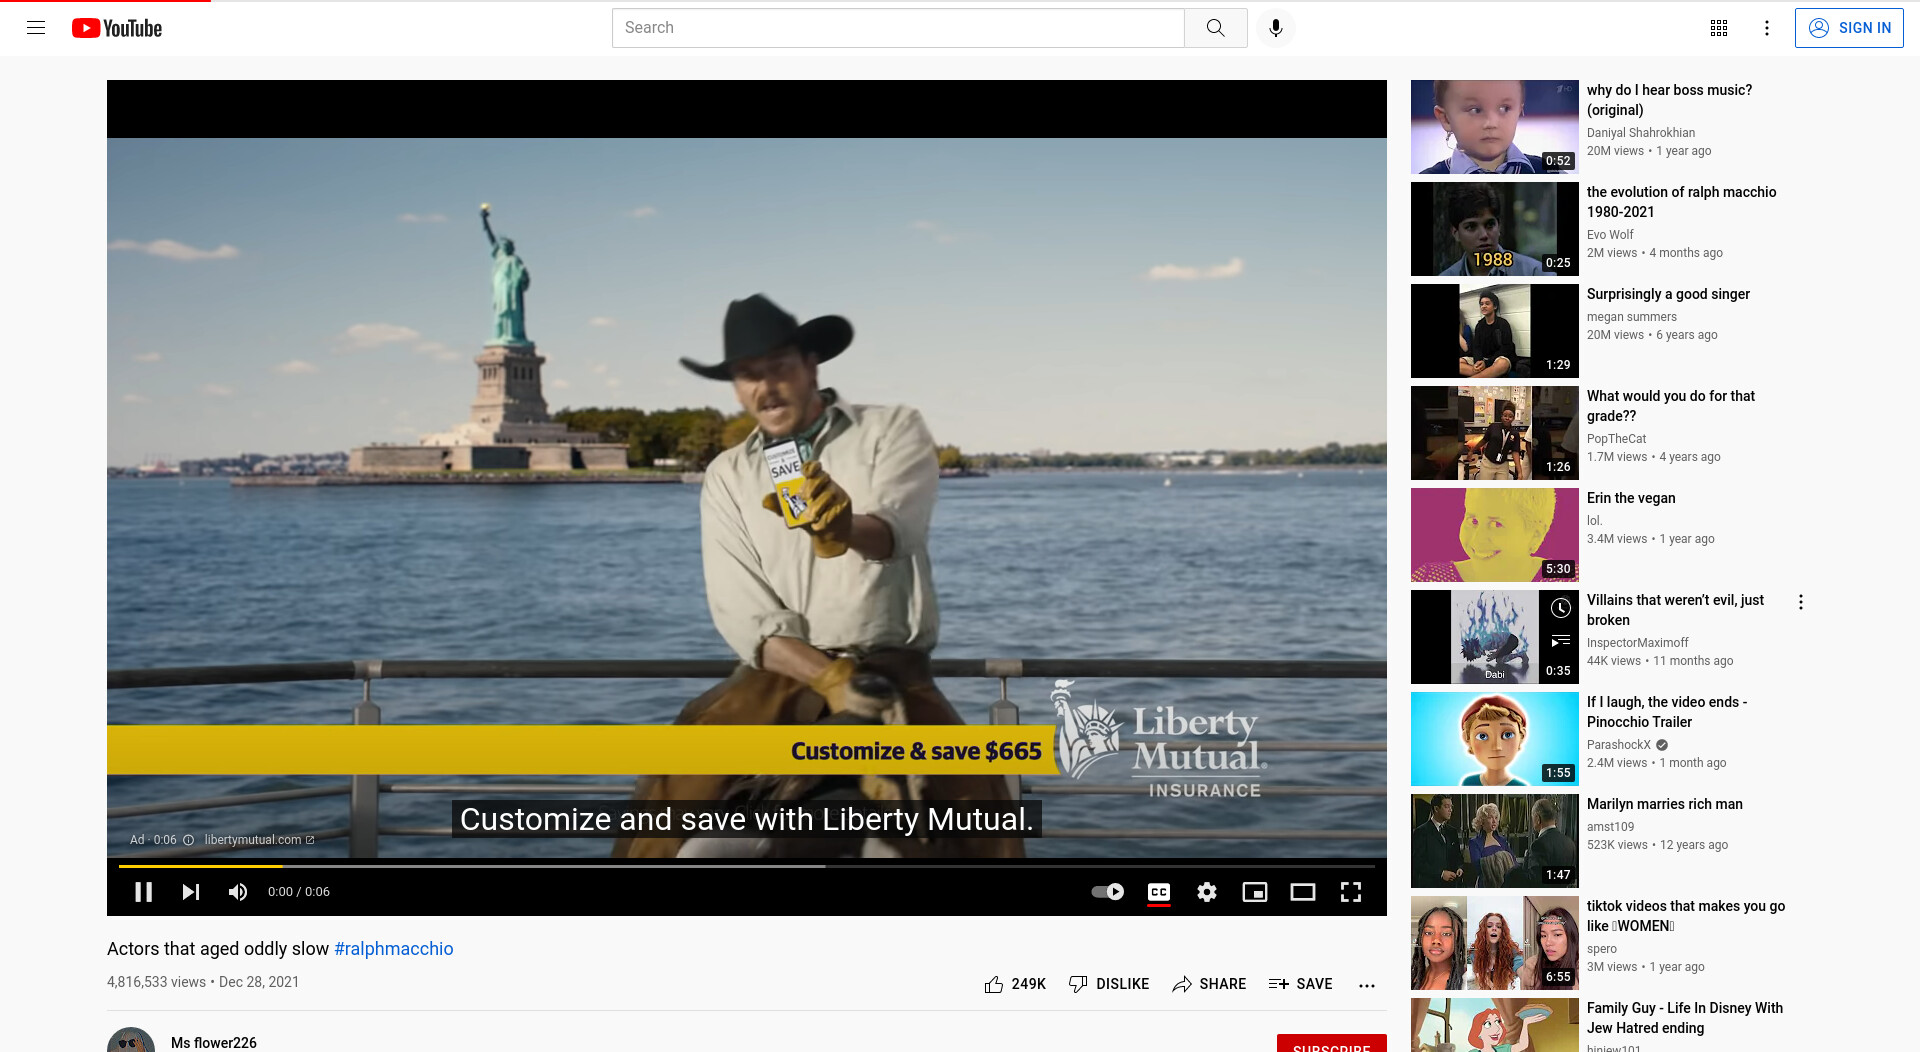Image resolution: width=1920 pixels, height=1052 pixels.
Task: Open more actions ellipsis below video
Action: 1367,985
